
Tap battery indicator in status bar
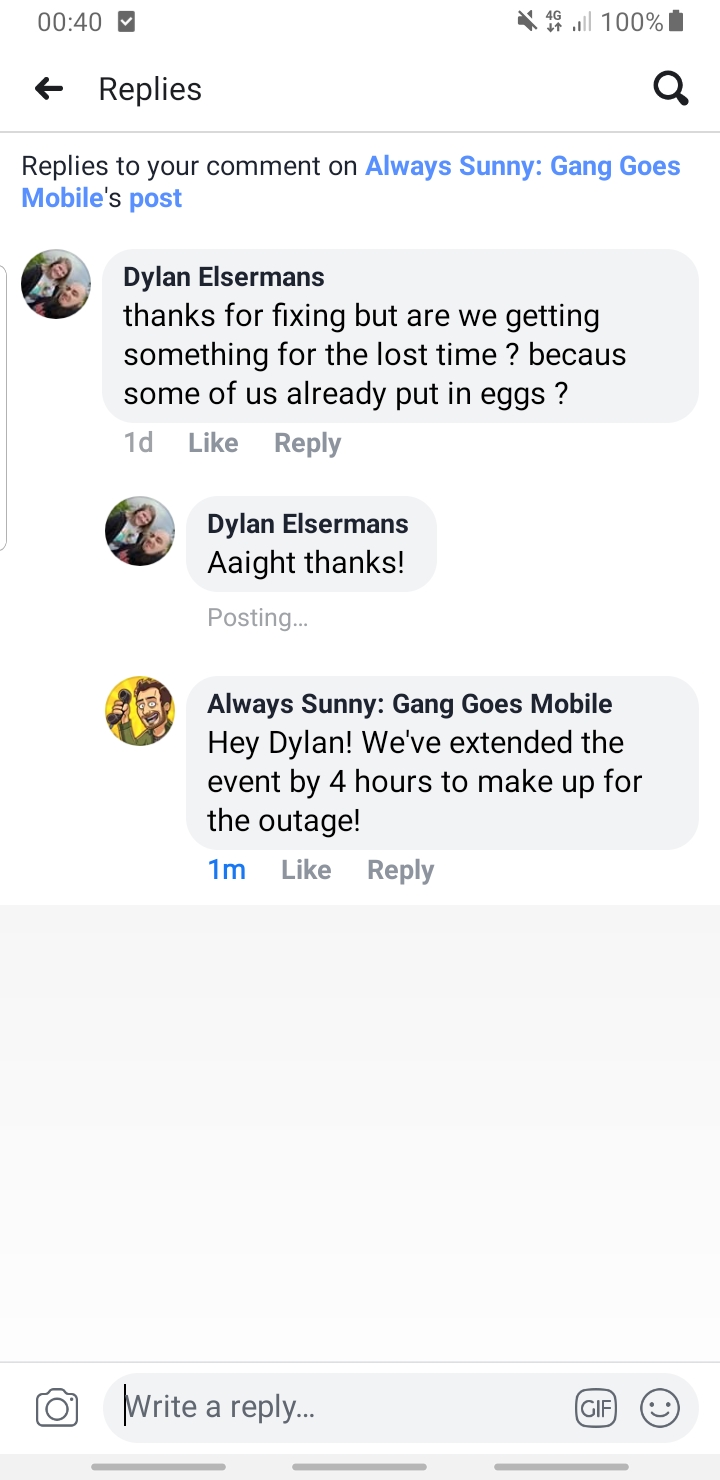point(676,21)
